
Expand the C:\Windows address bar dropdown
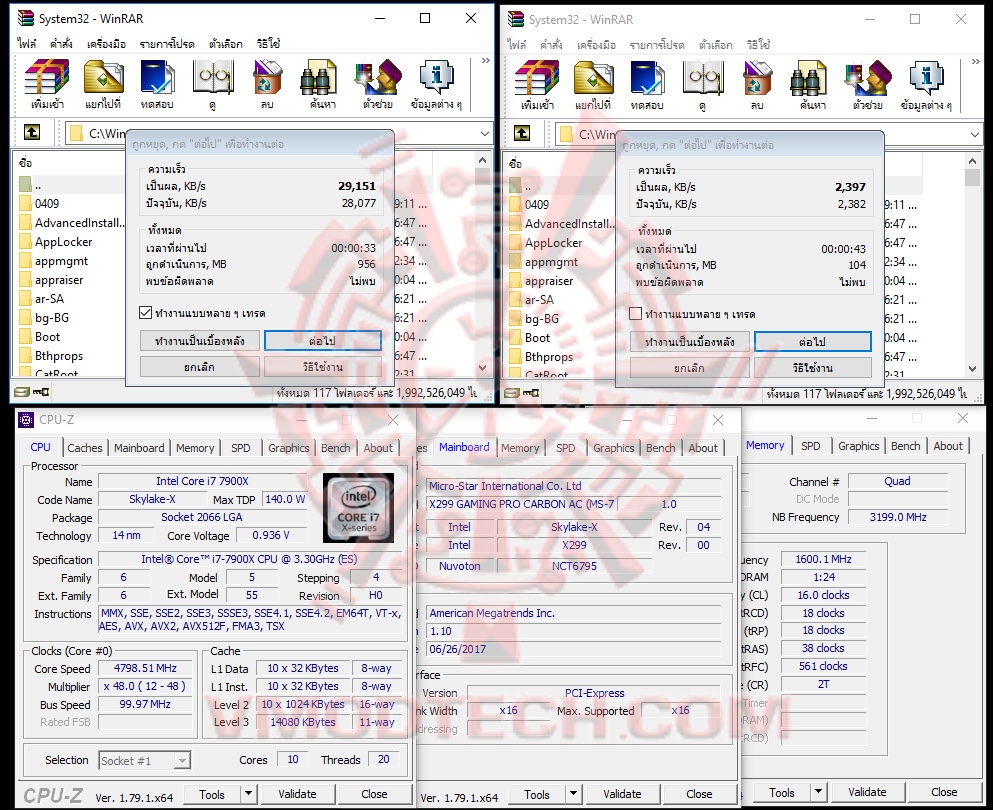coord(486,133)
